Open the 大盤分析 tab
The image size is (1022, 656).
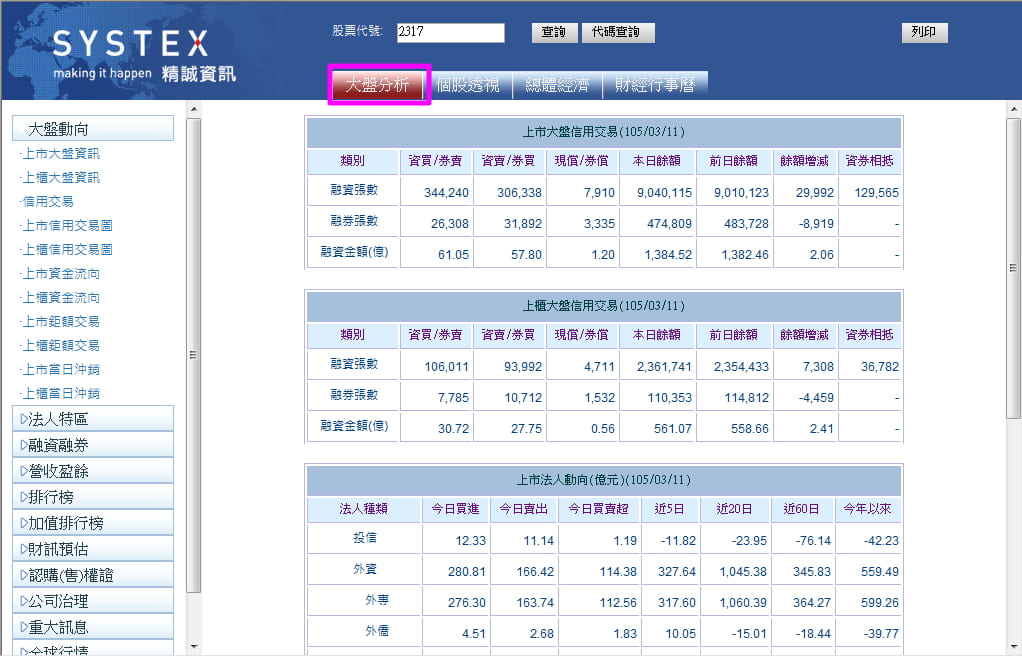pos(378,85)
